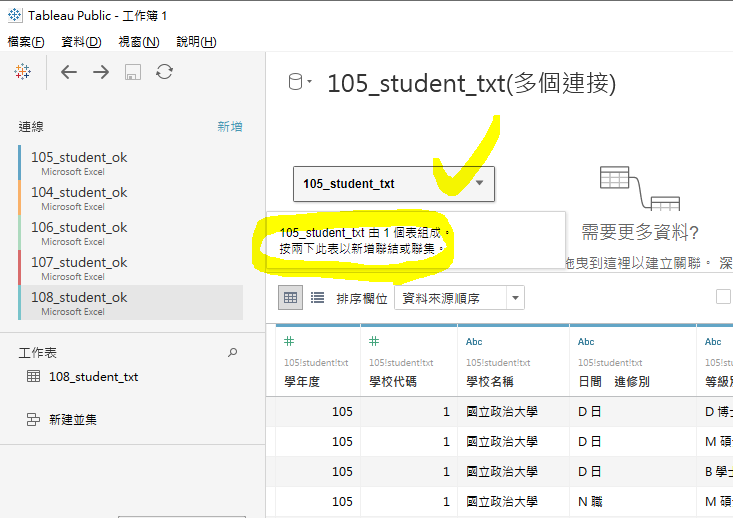
Task: Click the 日間 進修別 column header
Action: (x=614, y=382)
